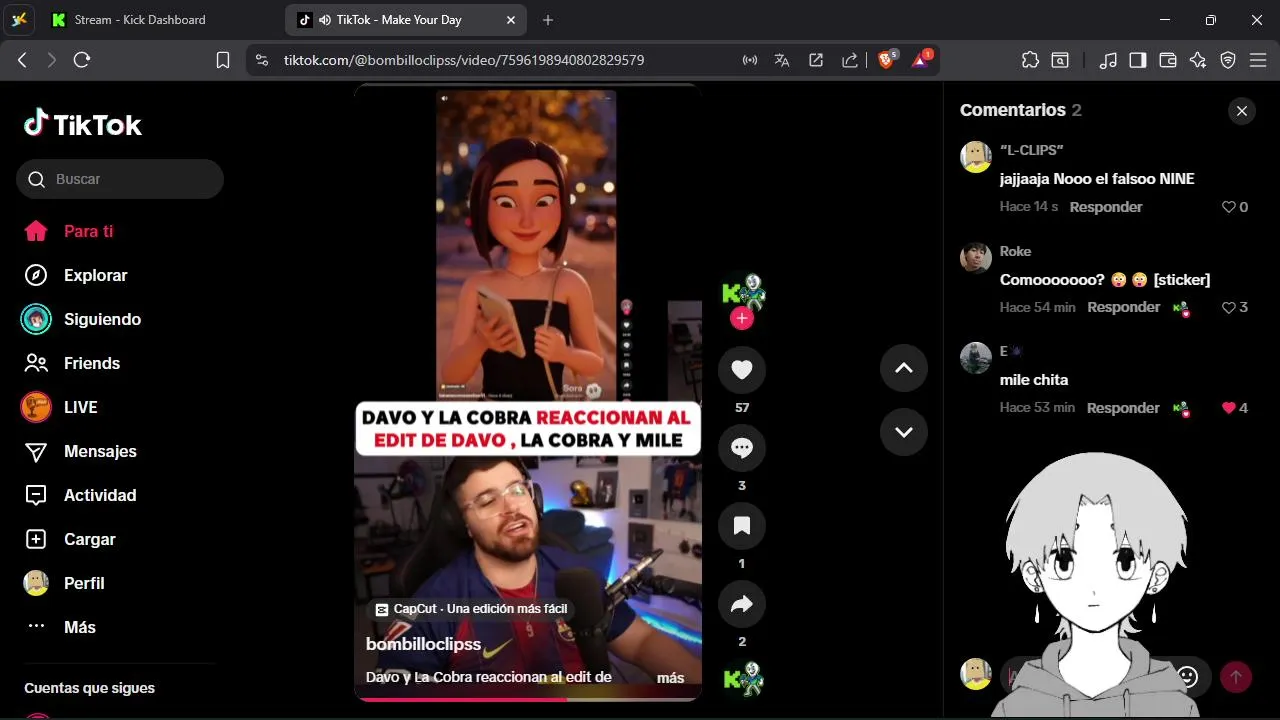Share the video using the arrow icon
Image resolution: width=1280 pixels, height=720 pixels.
tap(742, 604)
